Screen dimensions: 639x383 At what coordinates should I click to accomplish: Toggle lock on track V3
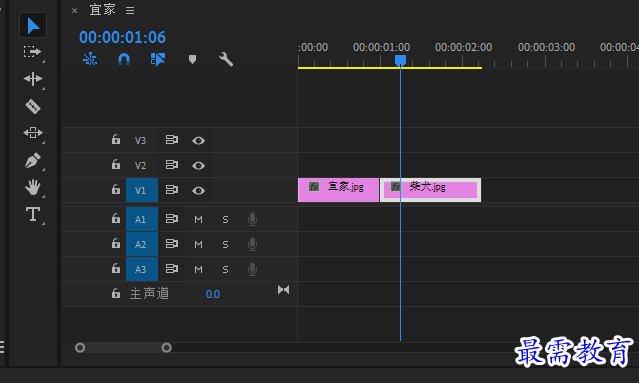[116, 140]
